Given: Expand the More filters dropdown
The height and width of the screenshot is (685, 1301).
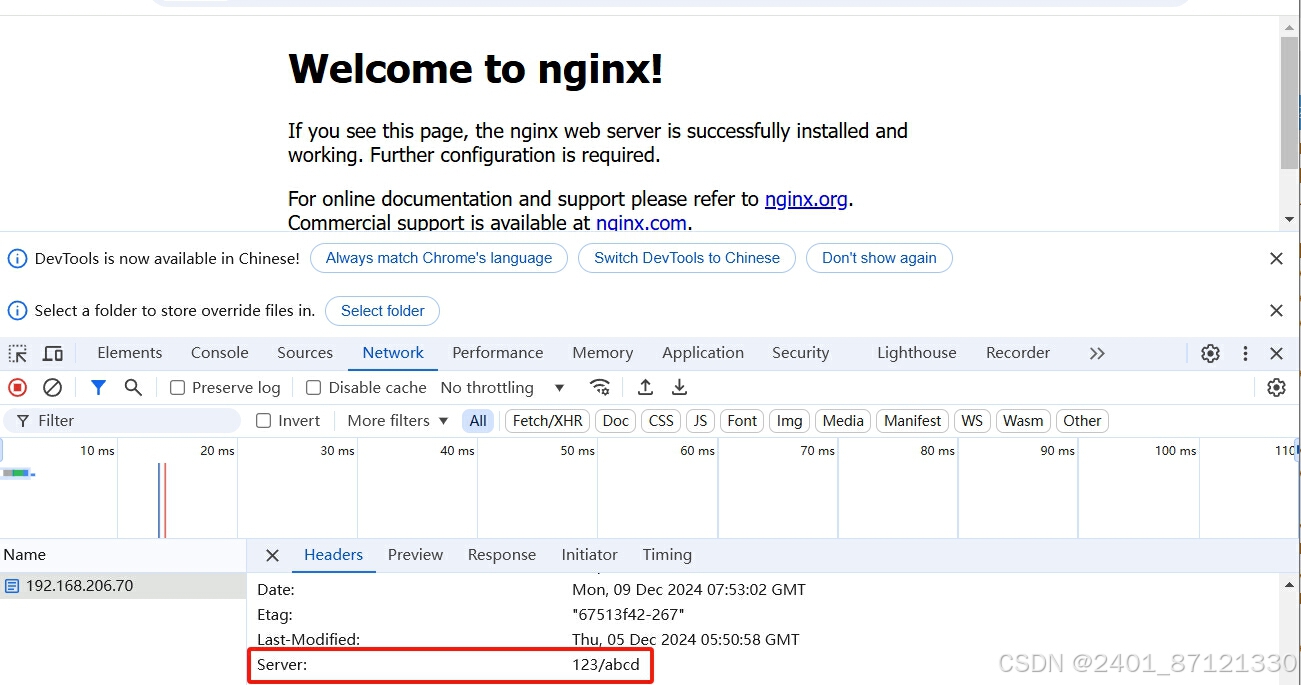Looking at the screenshot, I should 398,421.
